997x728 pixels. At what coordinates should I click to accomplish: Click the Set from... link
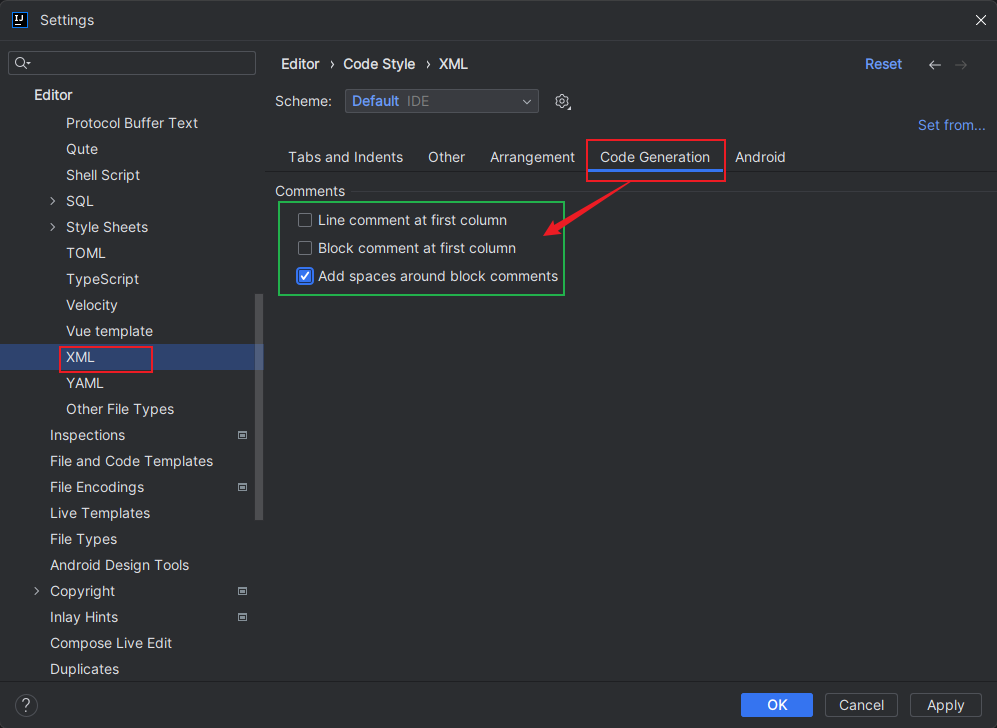click(x=951, y=125)
